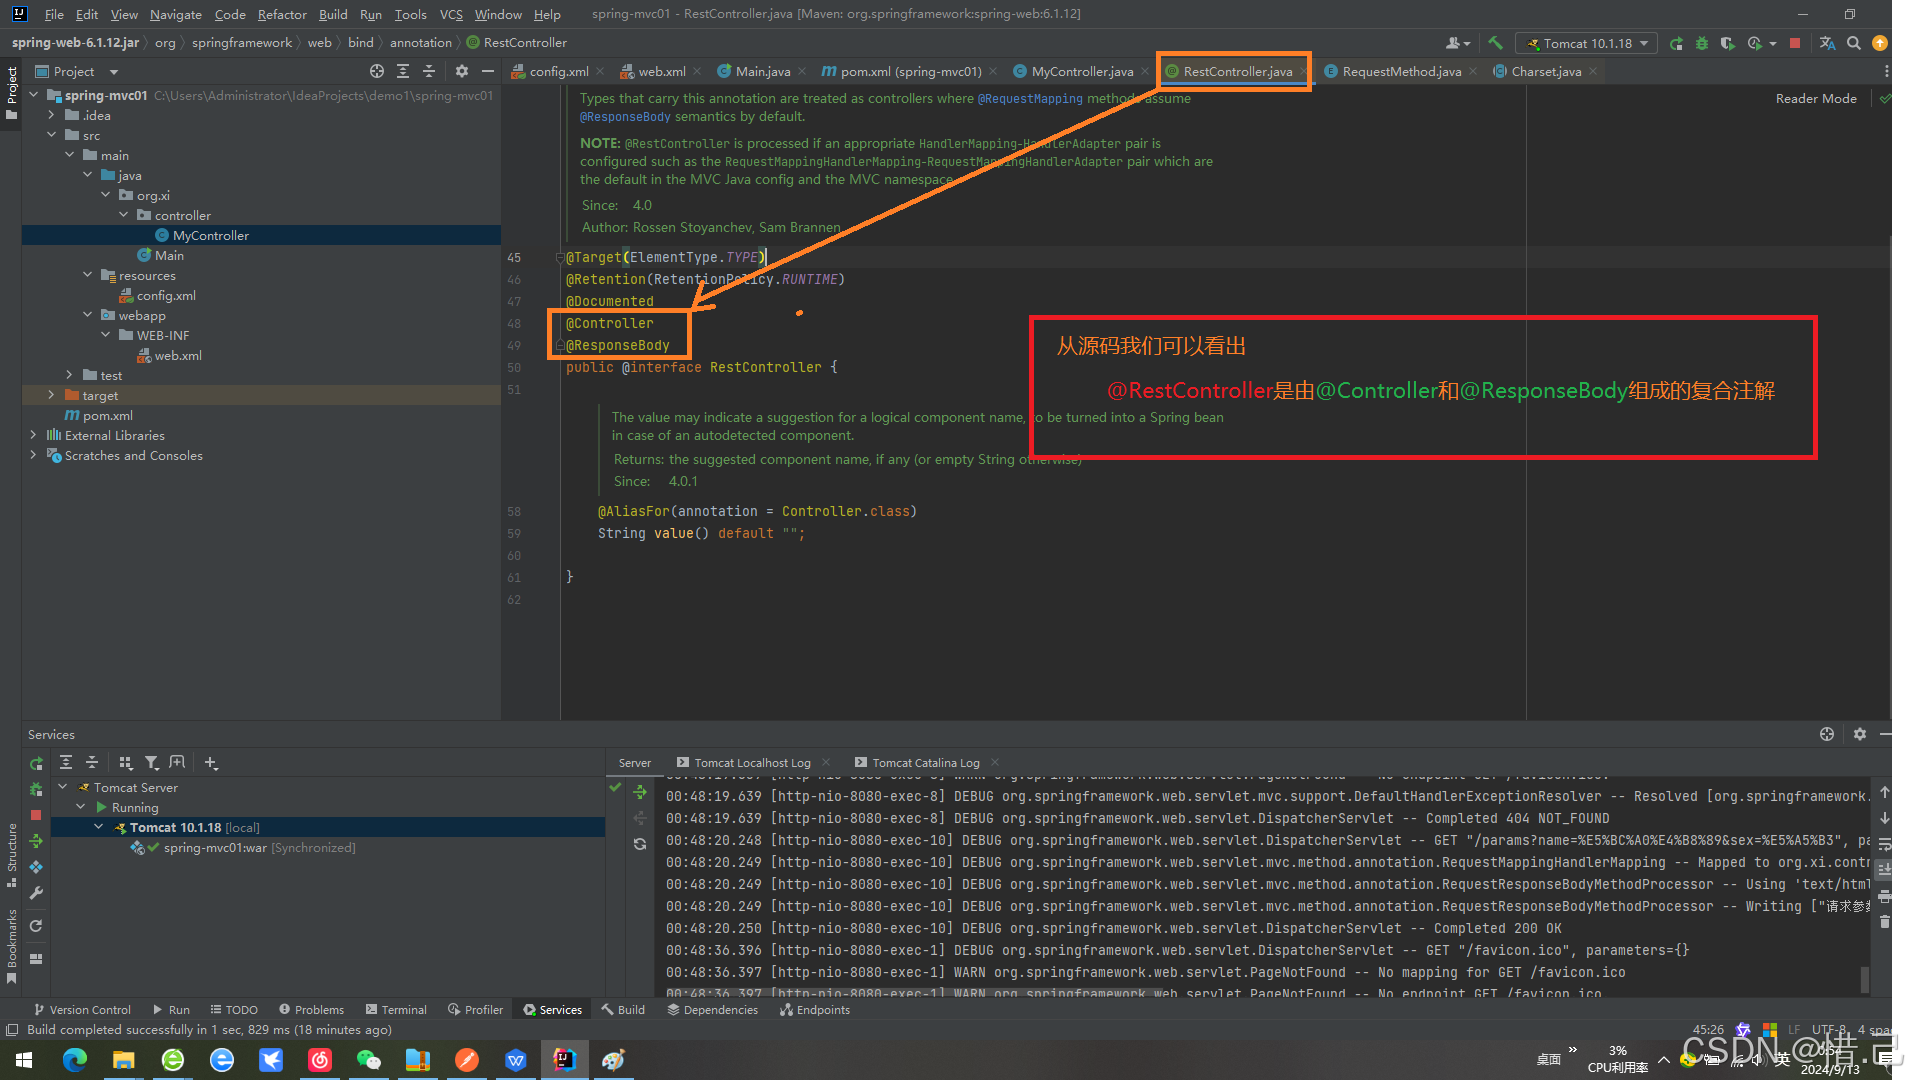Viewport: 1912px width, 1083px height.
Task: Expand the target folder
Action: pyautogui.click(x=51, y=396)
